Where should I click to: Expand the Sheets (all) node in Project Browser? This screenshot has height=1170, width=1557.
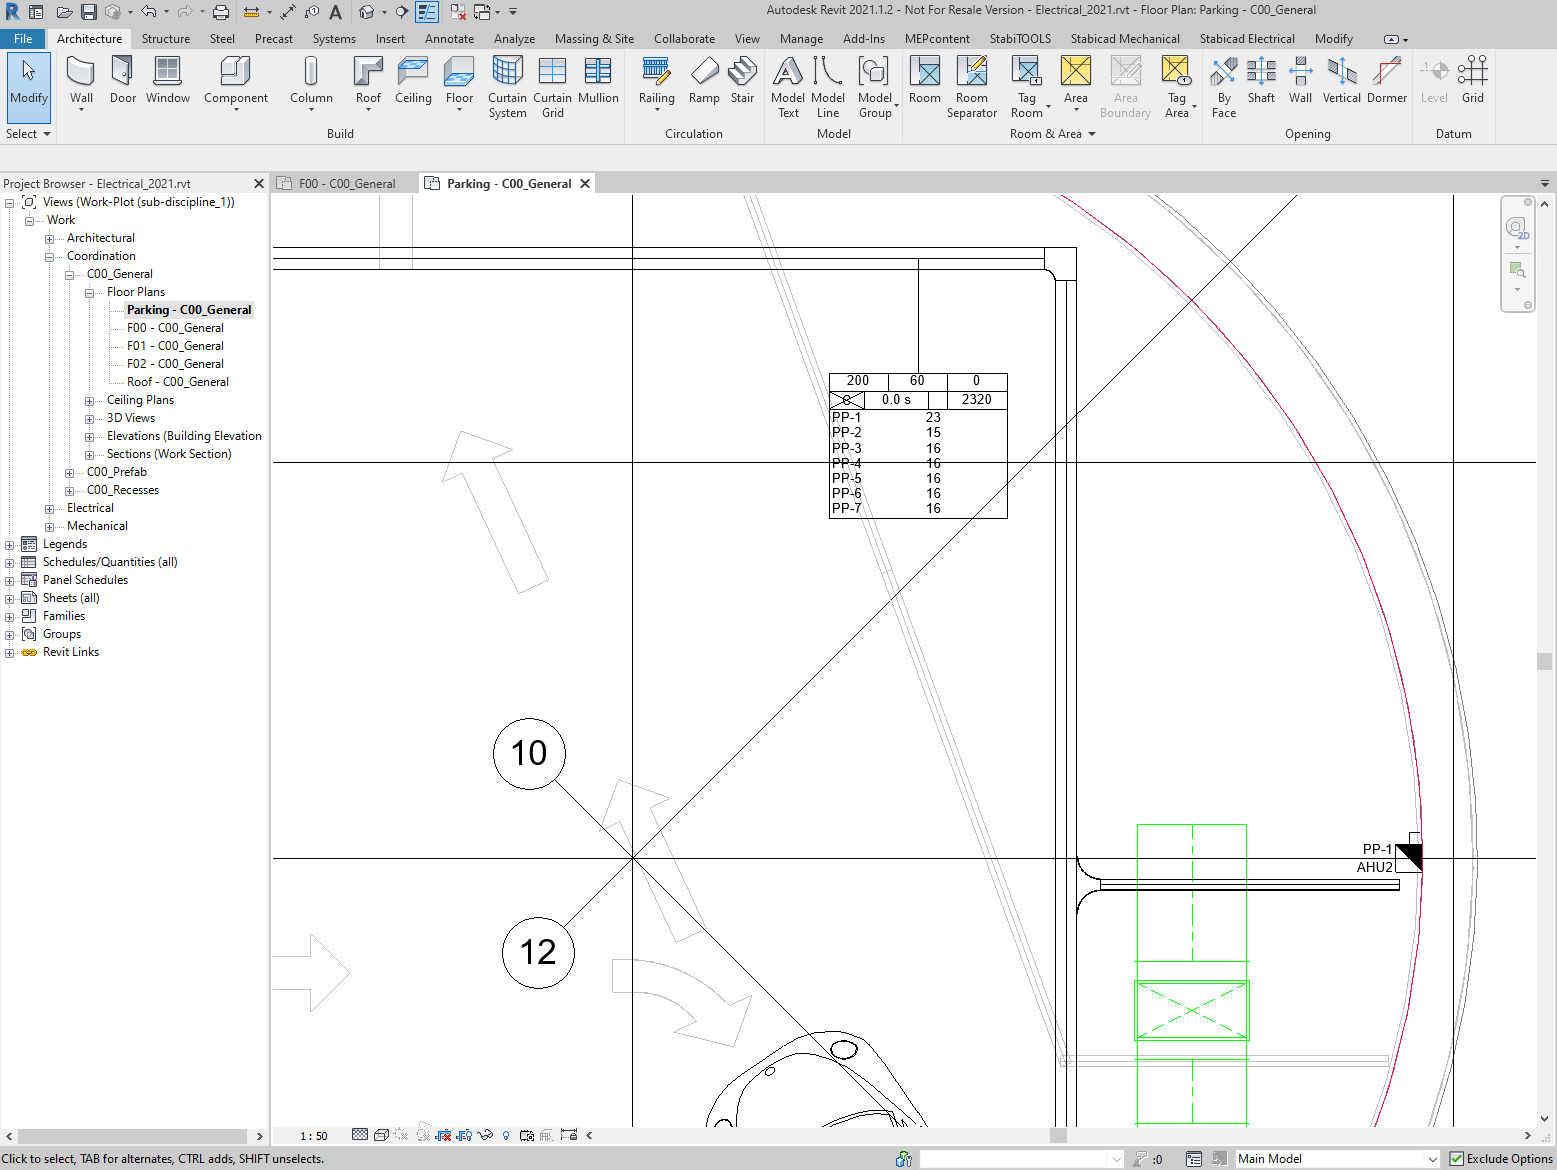(x=10, y=597)
